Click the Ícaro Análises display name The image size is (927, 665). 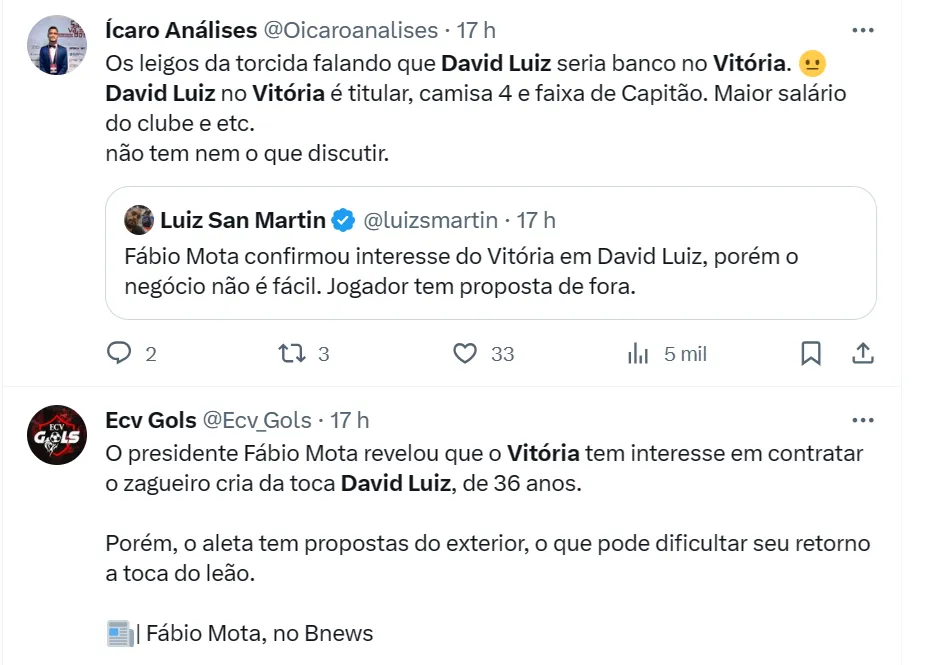tap(180, 31)
